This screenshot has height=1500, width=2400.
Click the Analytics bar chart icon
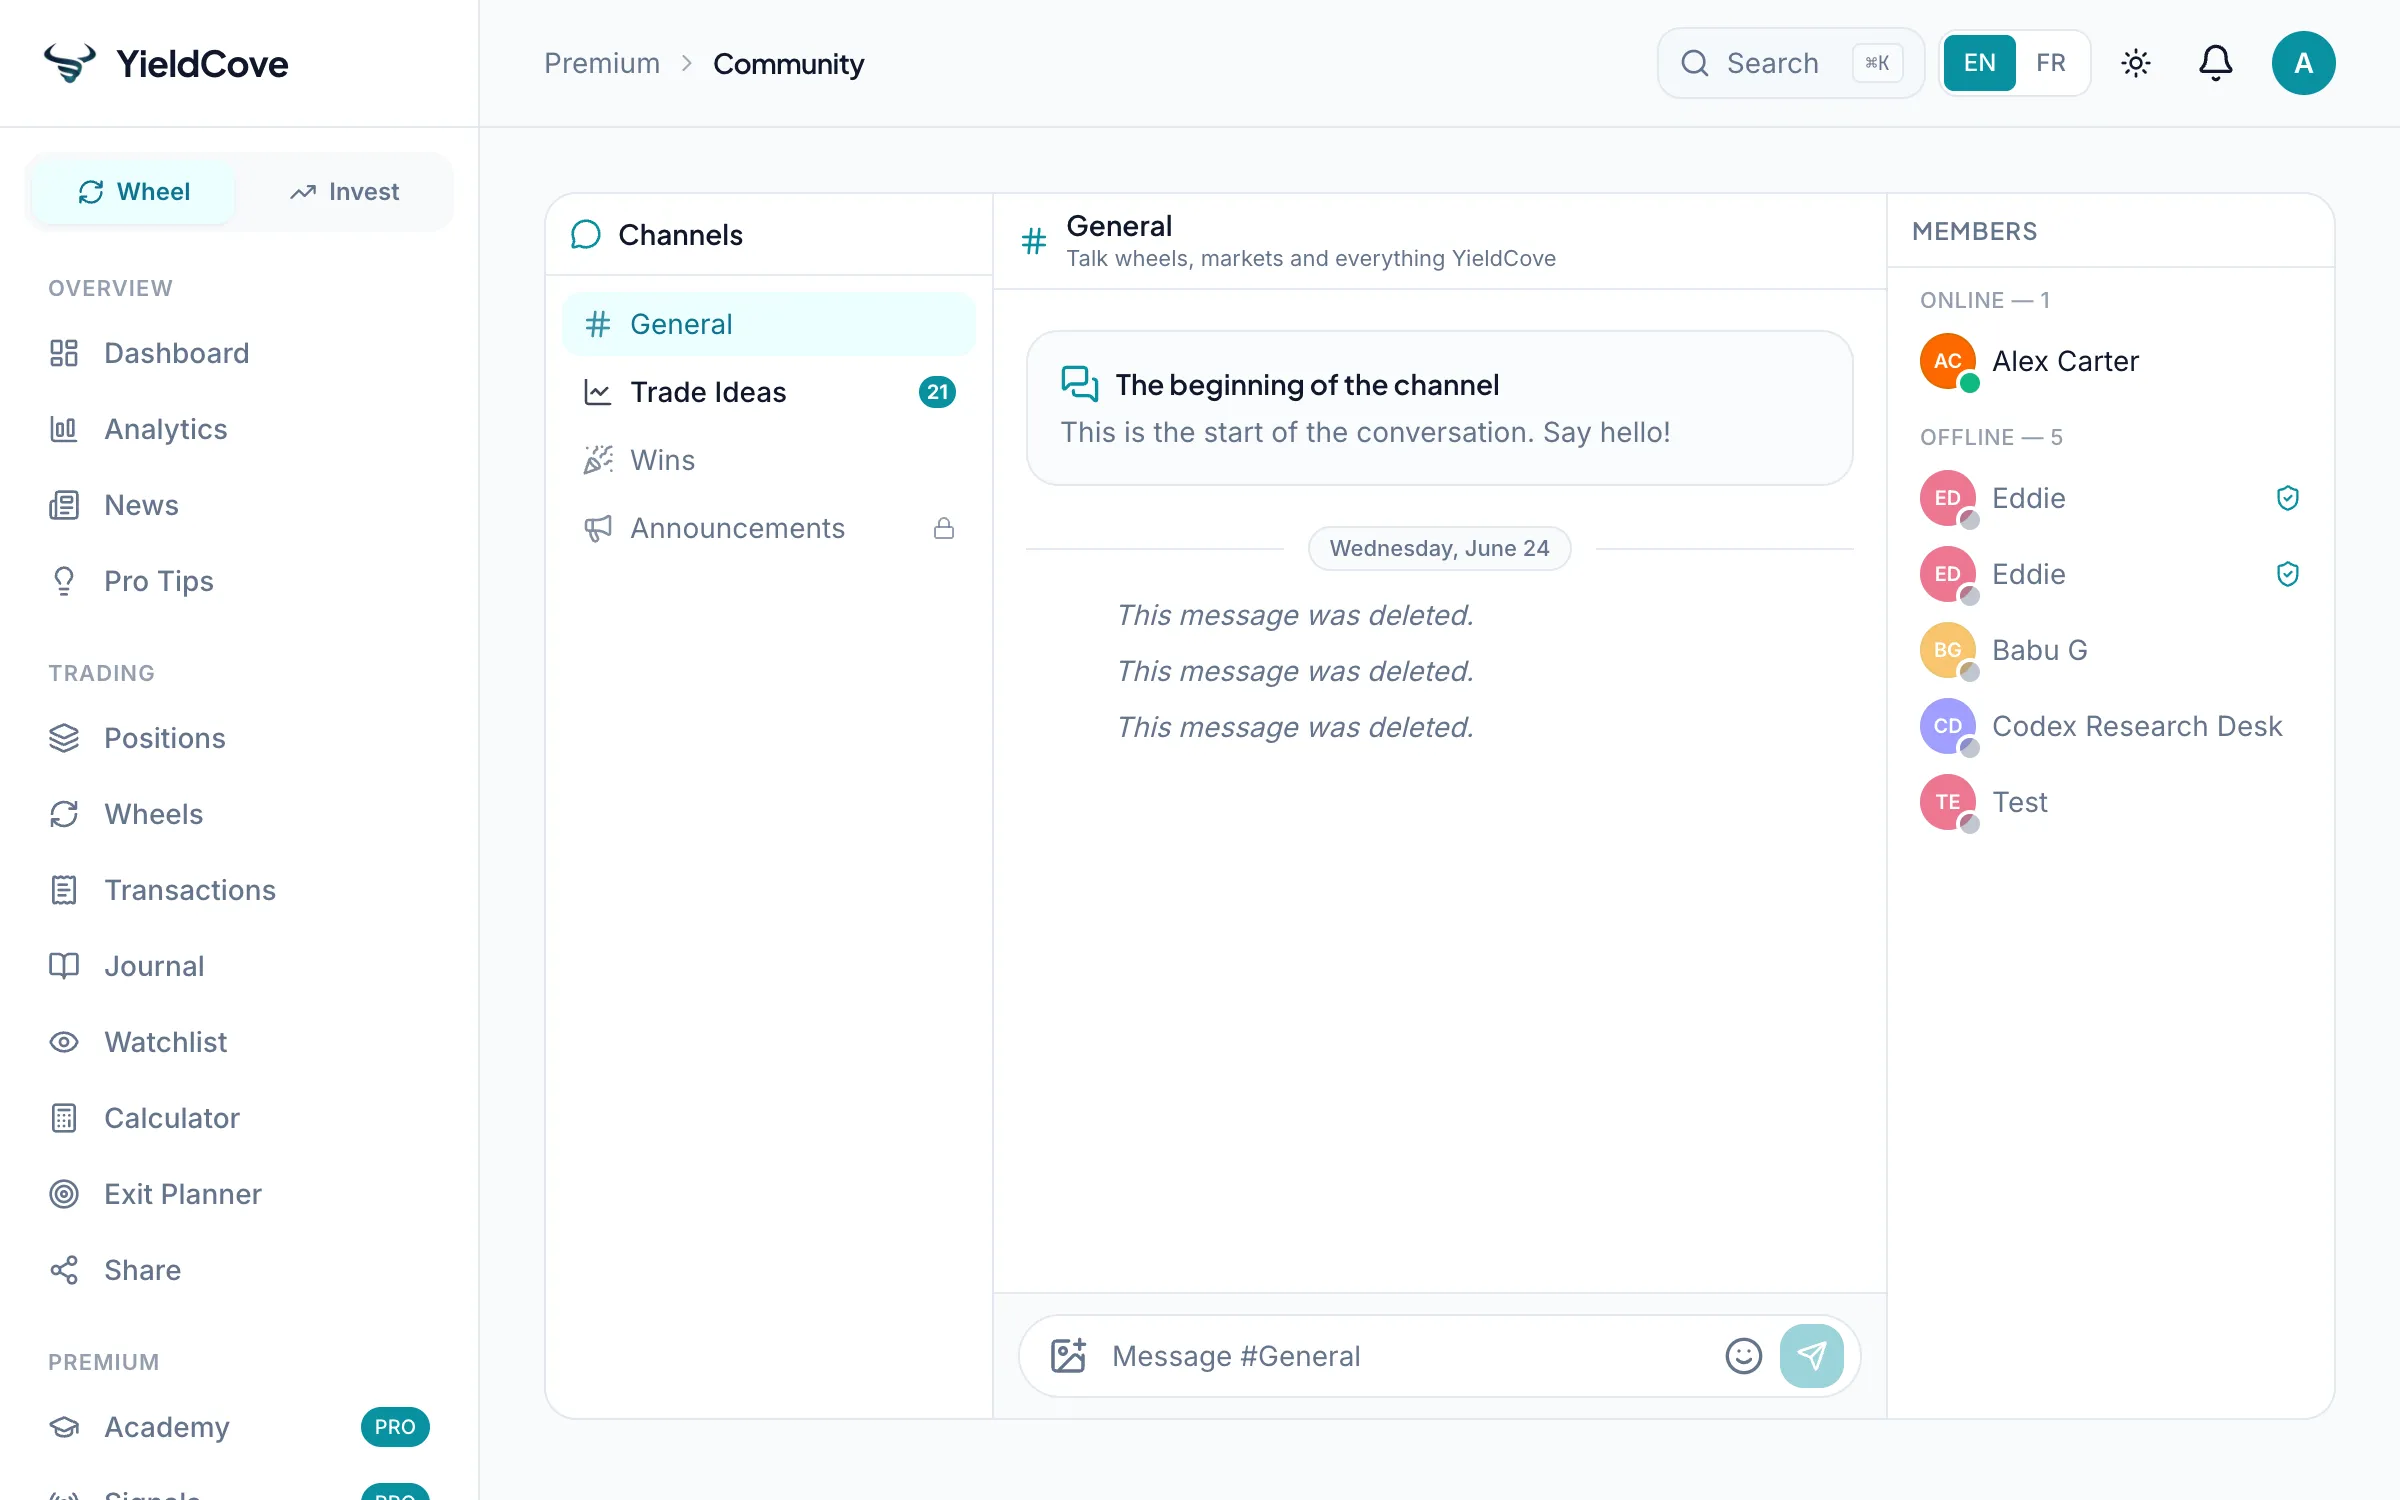(64, 429)
